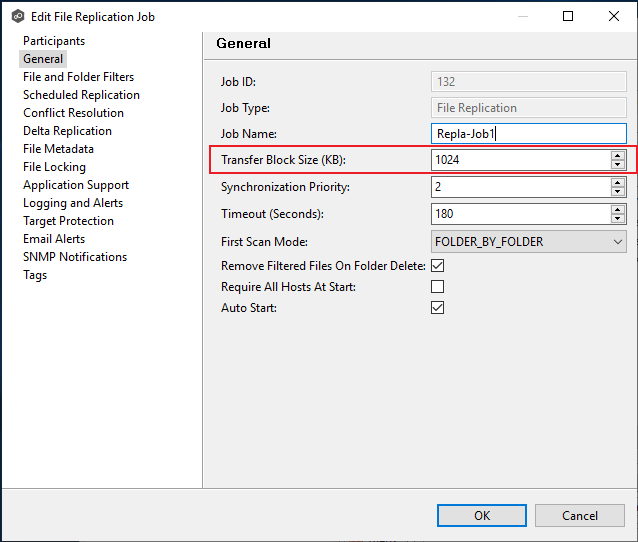Image resolution: width=638 pixels, height=542 pixels.
Task: Click the app icon in title bar
Action: tap(17, 16)
